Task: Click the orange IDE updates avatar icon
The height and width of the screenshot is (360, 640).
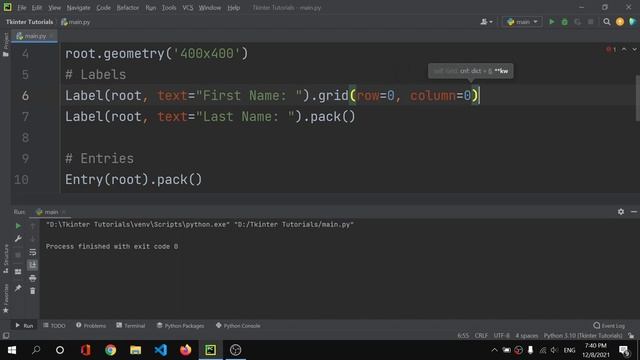Action: click(x=620, y=22)
